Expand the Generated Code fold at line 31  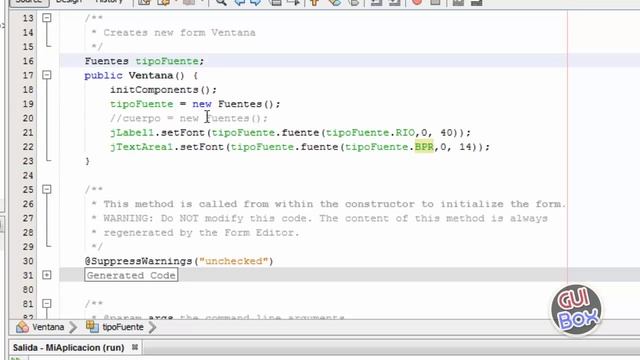[x=47, y=275]
